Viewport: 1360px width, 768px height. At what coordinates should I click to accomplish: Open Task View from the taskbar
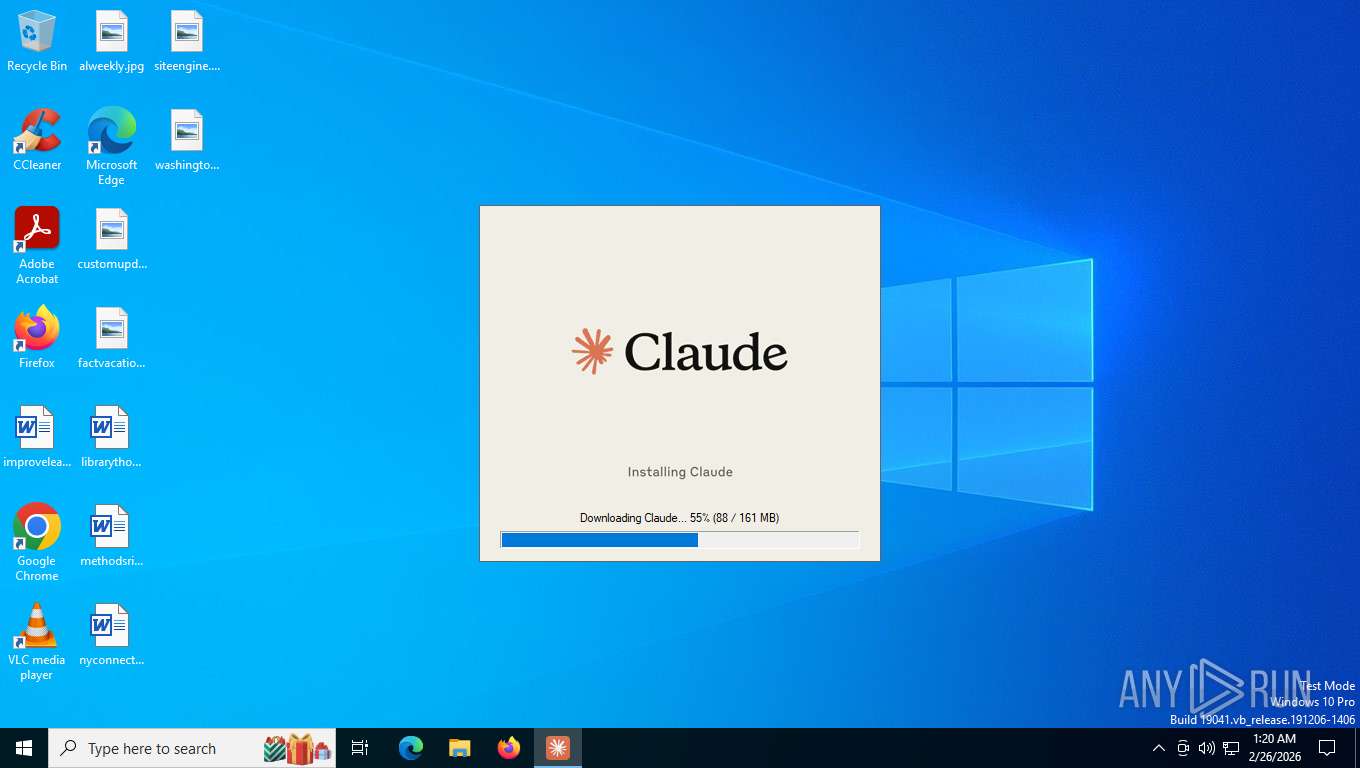360,748
